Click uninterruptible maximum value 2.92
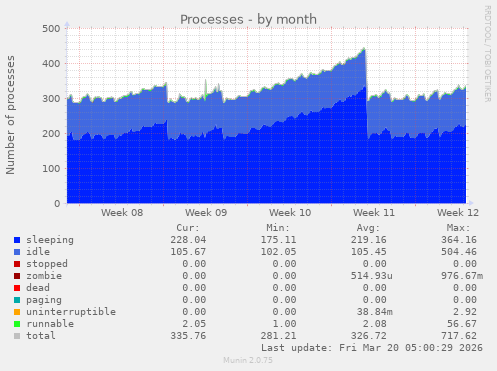This screenshot has height=371, width=497. tap(465, 312)
